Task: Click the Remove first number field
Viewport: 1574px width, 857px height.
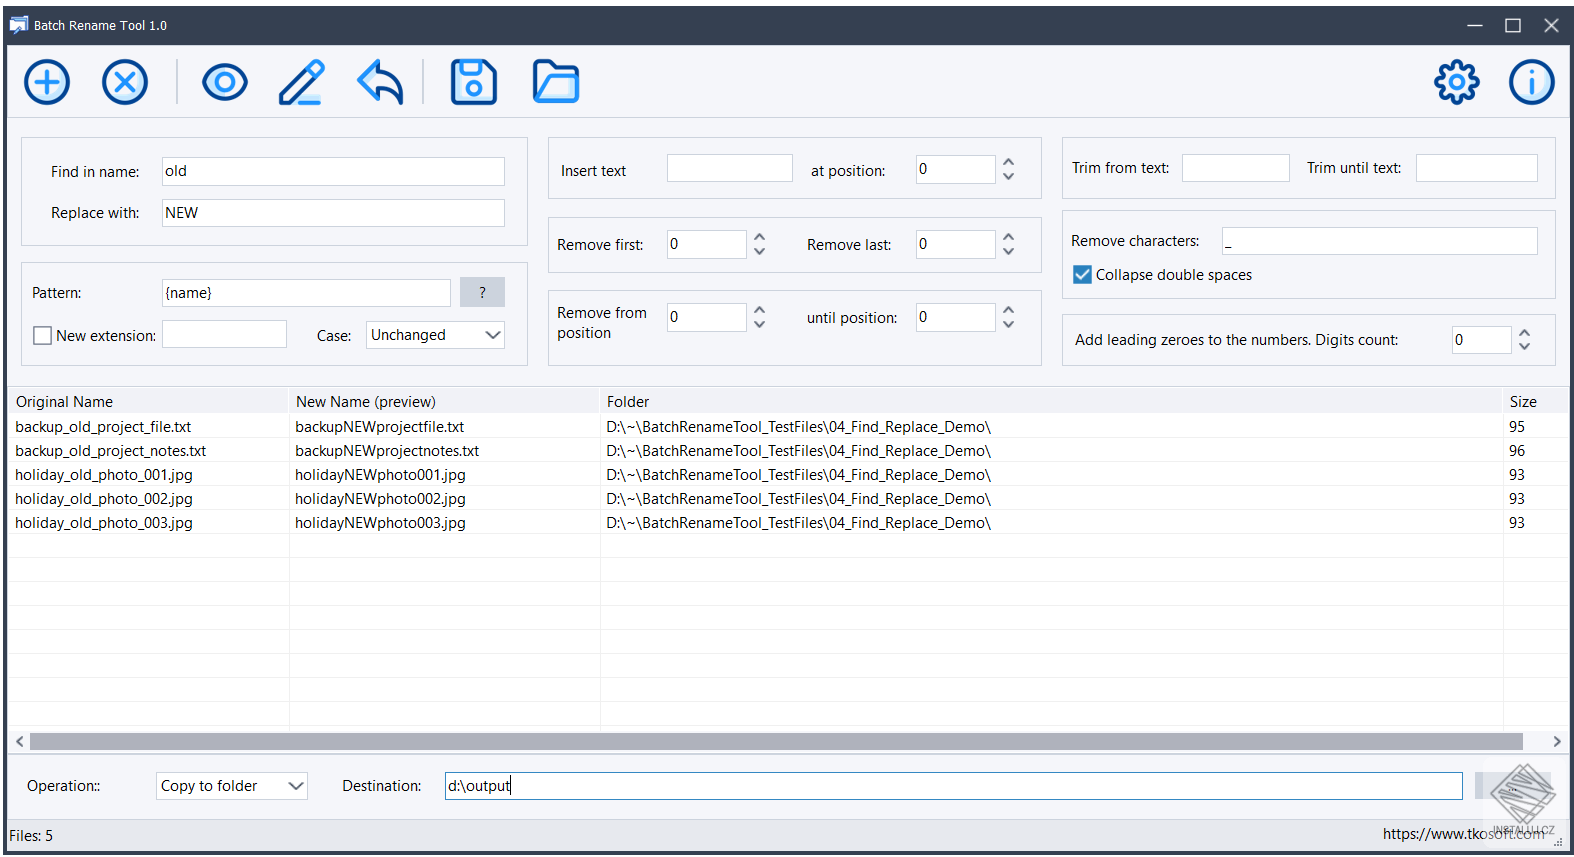Action: pos(706,244)
